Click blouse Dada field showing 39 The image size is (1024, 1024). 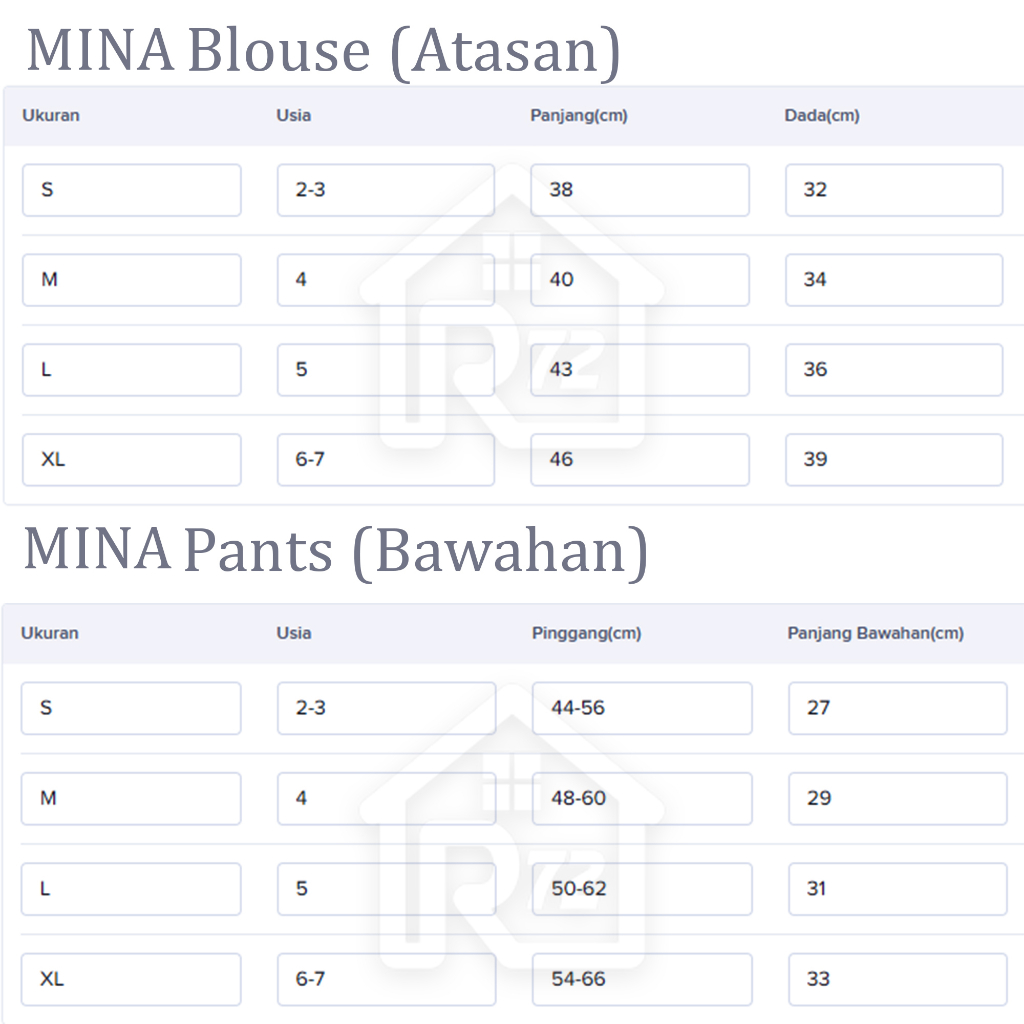[x=893, y=460]
